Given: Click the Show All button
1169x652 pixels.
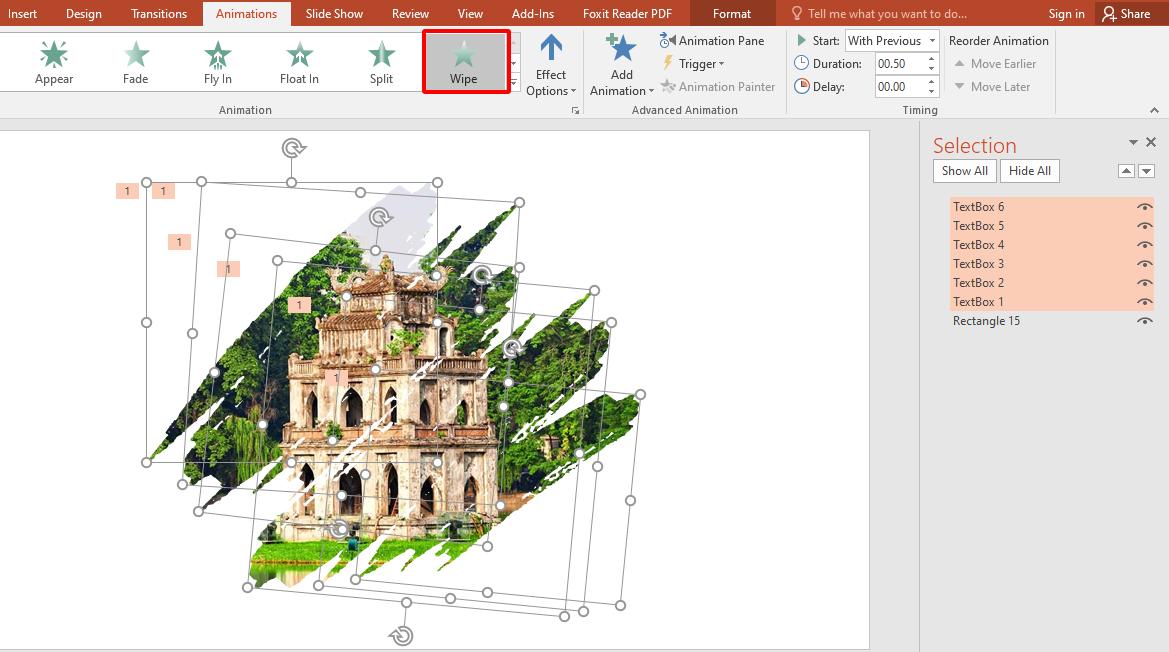Looking at the screenshot, I should coord(963,170).
